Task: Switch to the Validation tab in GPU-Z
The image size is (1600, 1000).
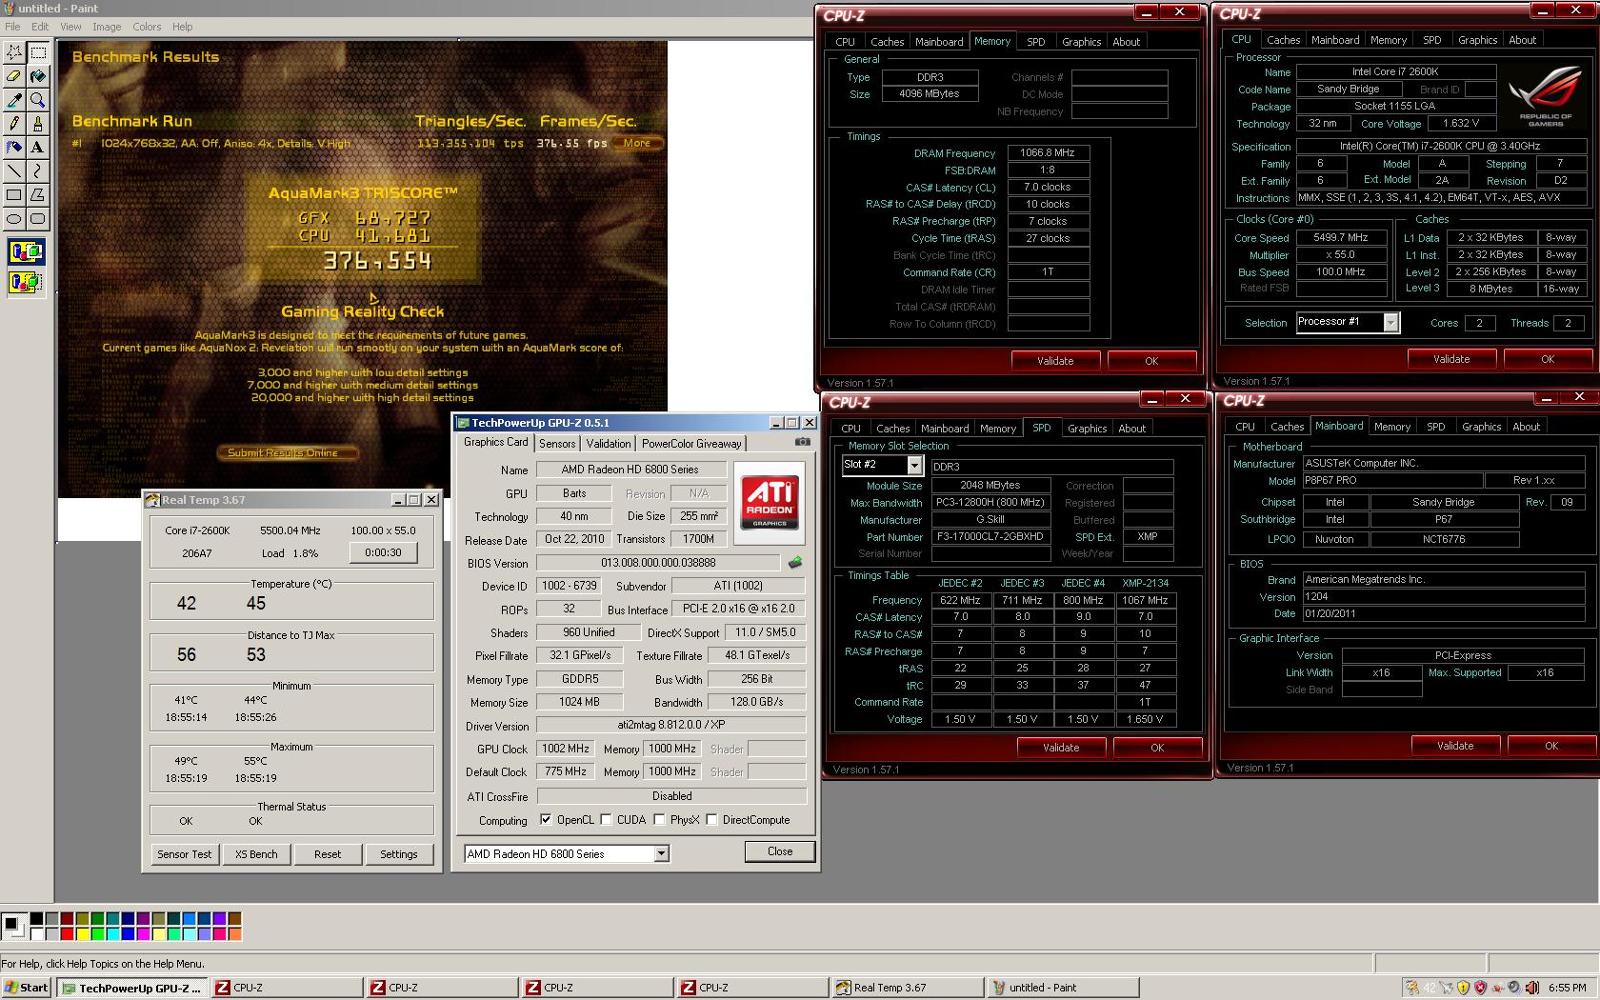Action: click(x=608, y=444)
